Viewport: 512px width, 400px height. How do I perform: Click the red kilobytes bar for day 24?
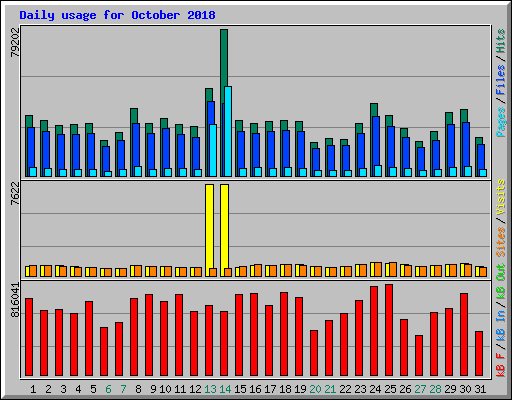tap(374, 331)
